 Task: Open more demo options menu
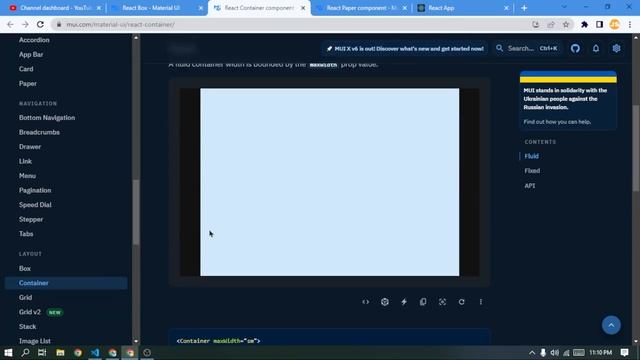[x=481, y=302]
